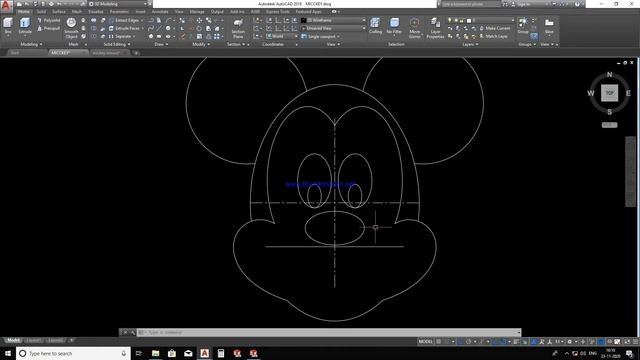The image size is (640, 360).
Task: Open the Workspace Switching gear in status bar
Action: [x=569, y=342]
